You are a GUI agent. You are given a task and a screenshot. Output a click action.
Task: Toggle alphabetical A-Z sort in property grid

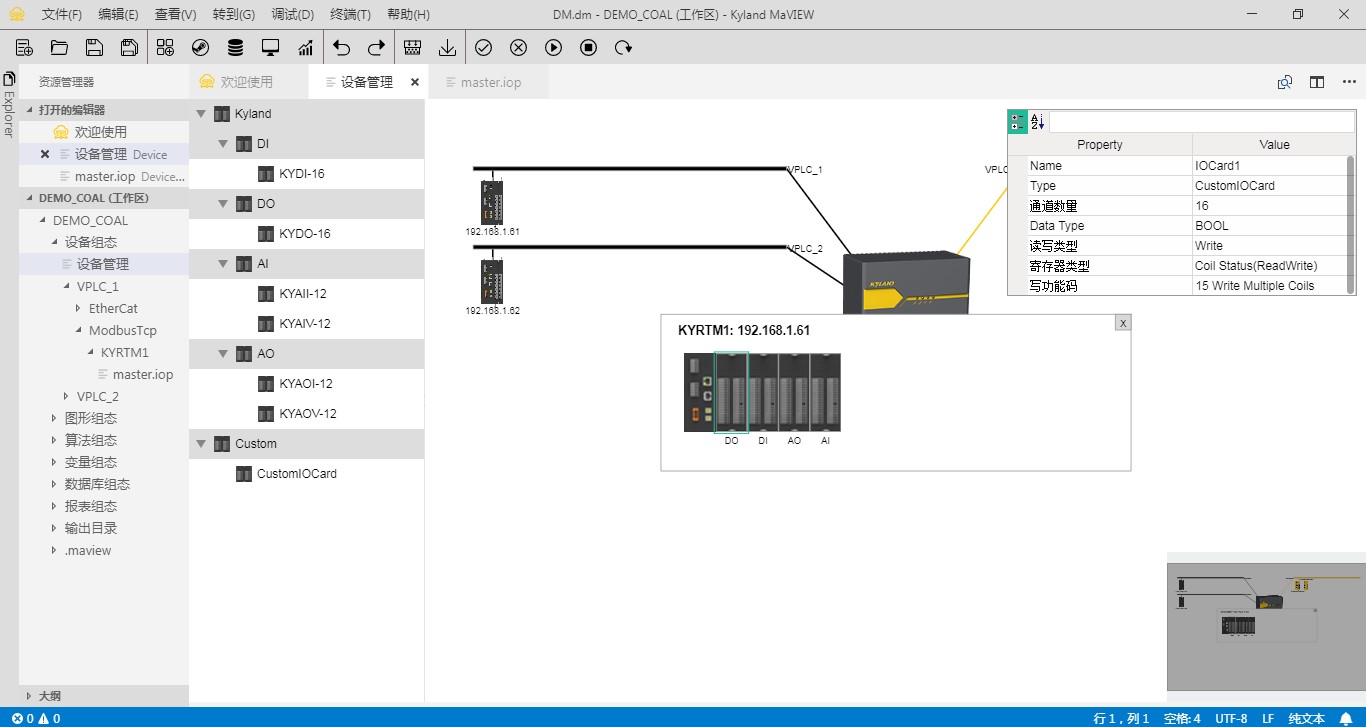pos(1037,121)
